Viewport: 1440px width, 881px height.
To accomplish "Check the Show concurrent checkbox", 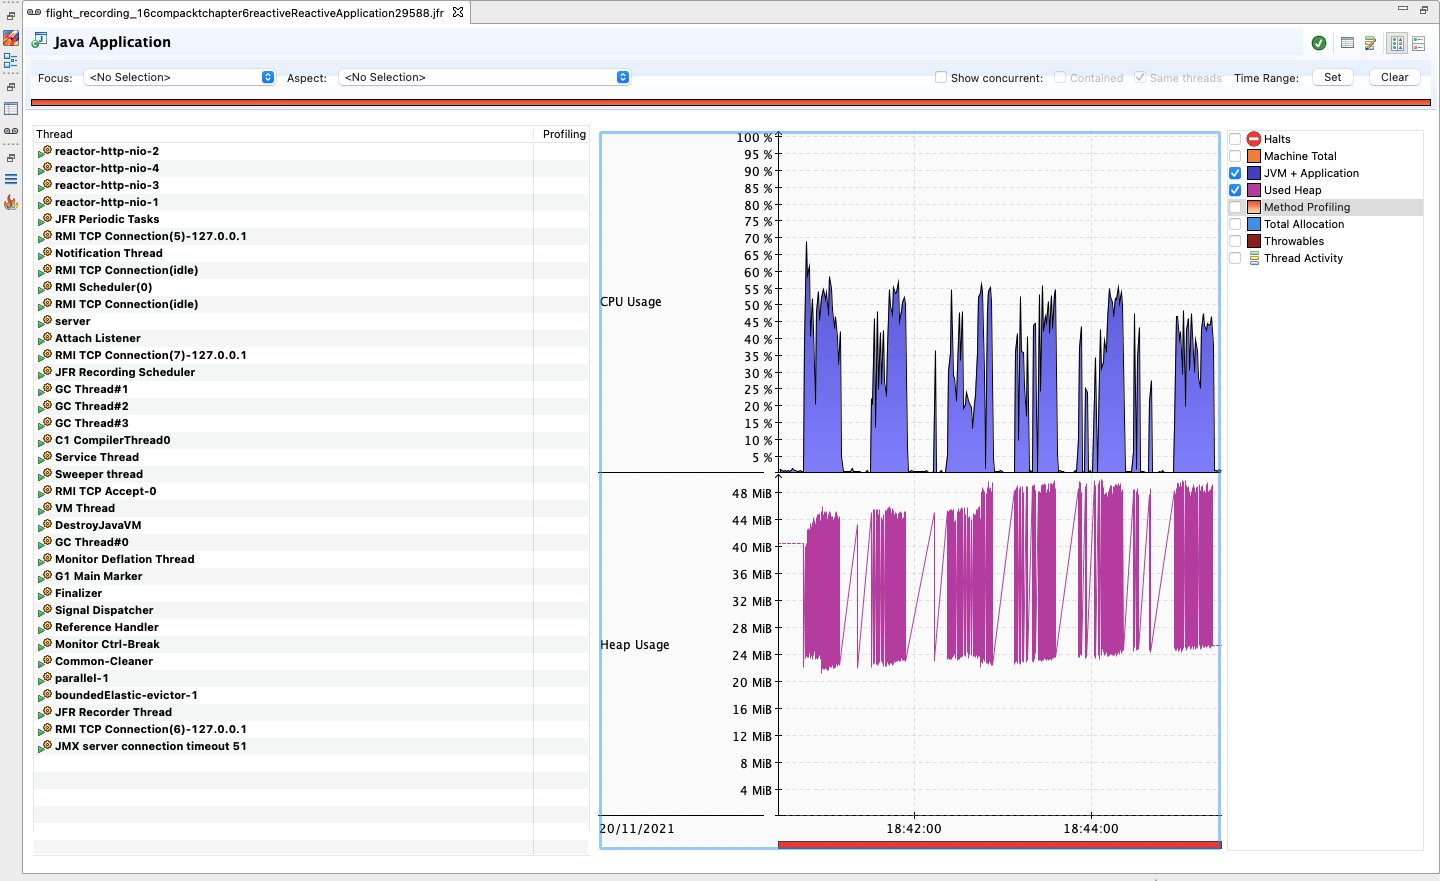I will [x=941, y=77].
